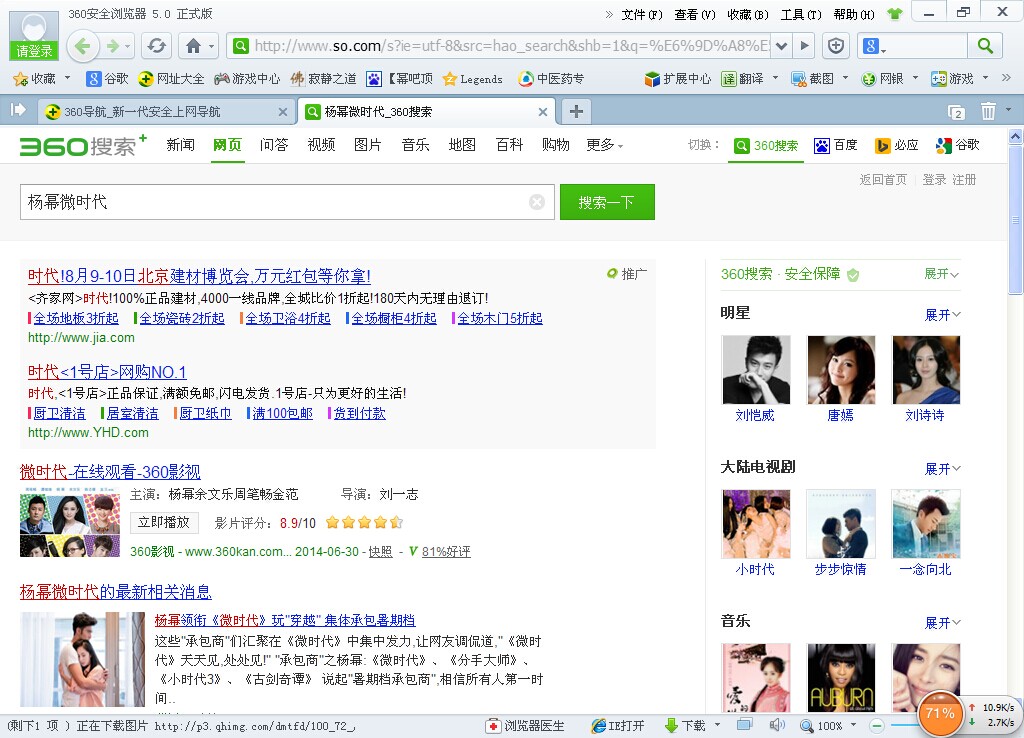Expand the 360搜索 安全保障 section
This screenshot has width=1024, height=738.
click(x=941, y=274)
